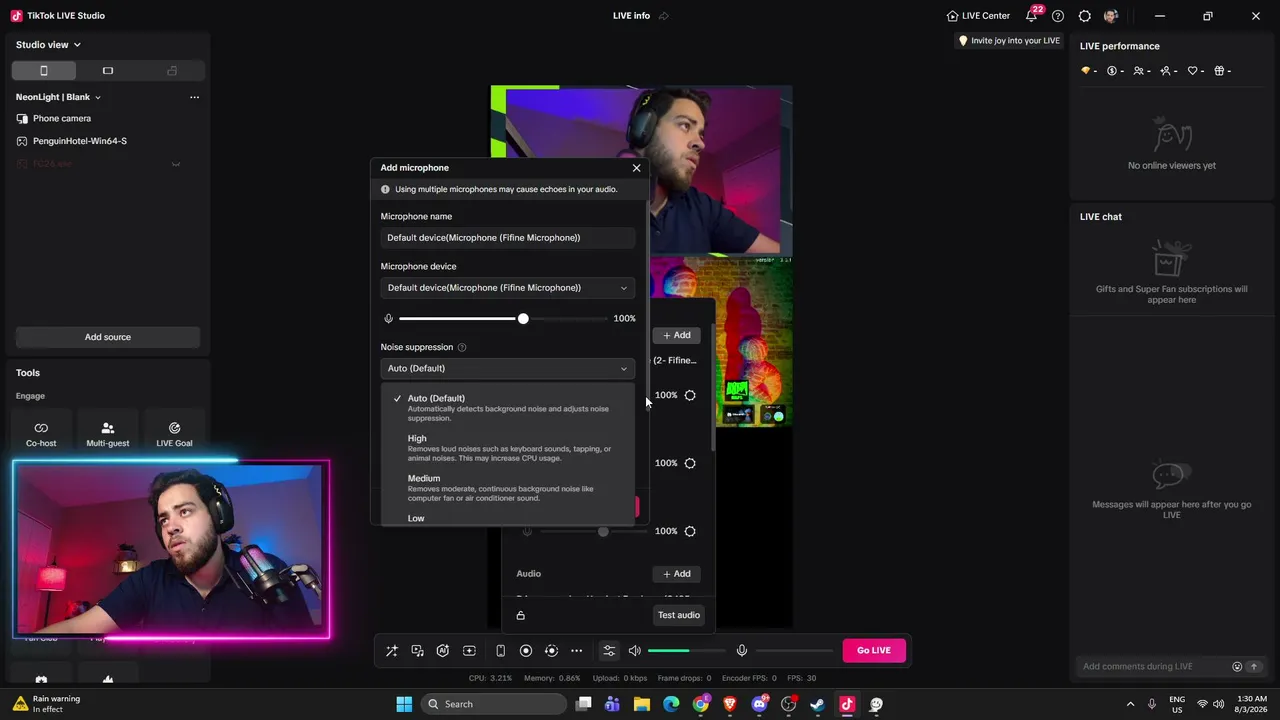Open settings for the middle 100% mixer row
The image size is (1280, 720).
[690, 463]
